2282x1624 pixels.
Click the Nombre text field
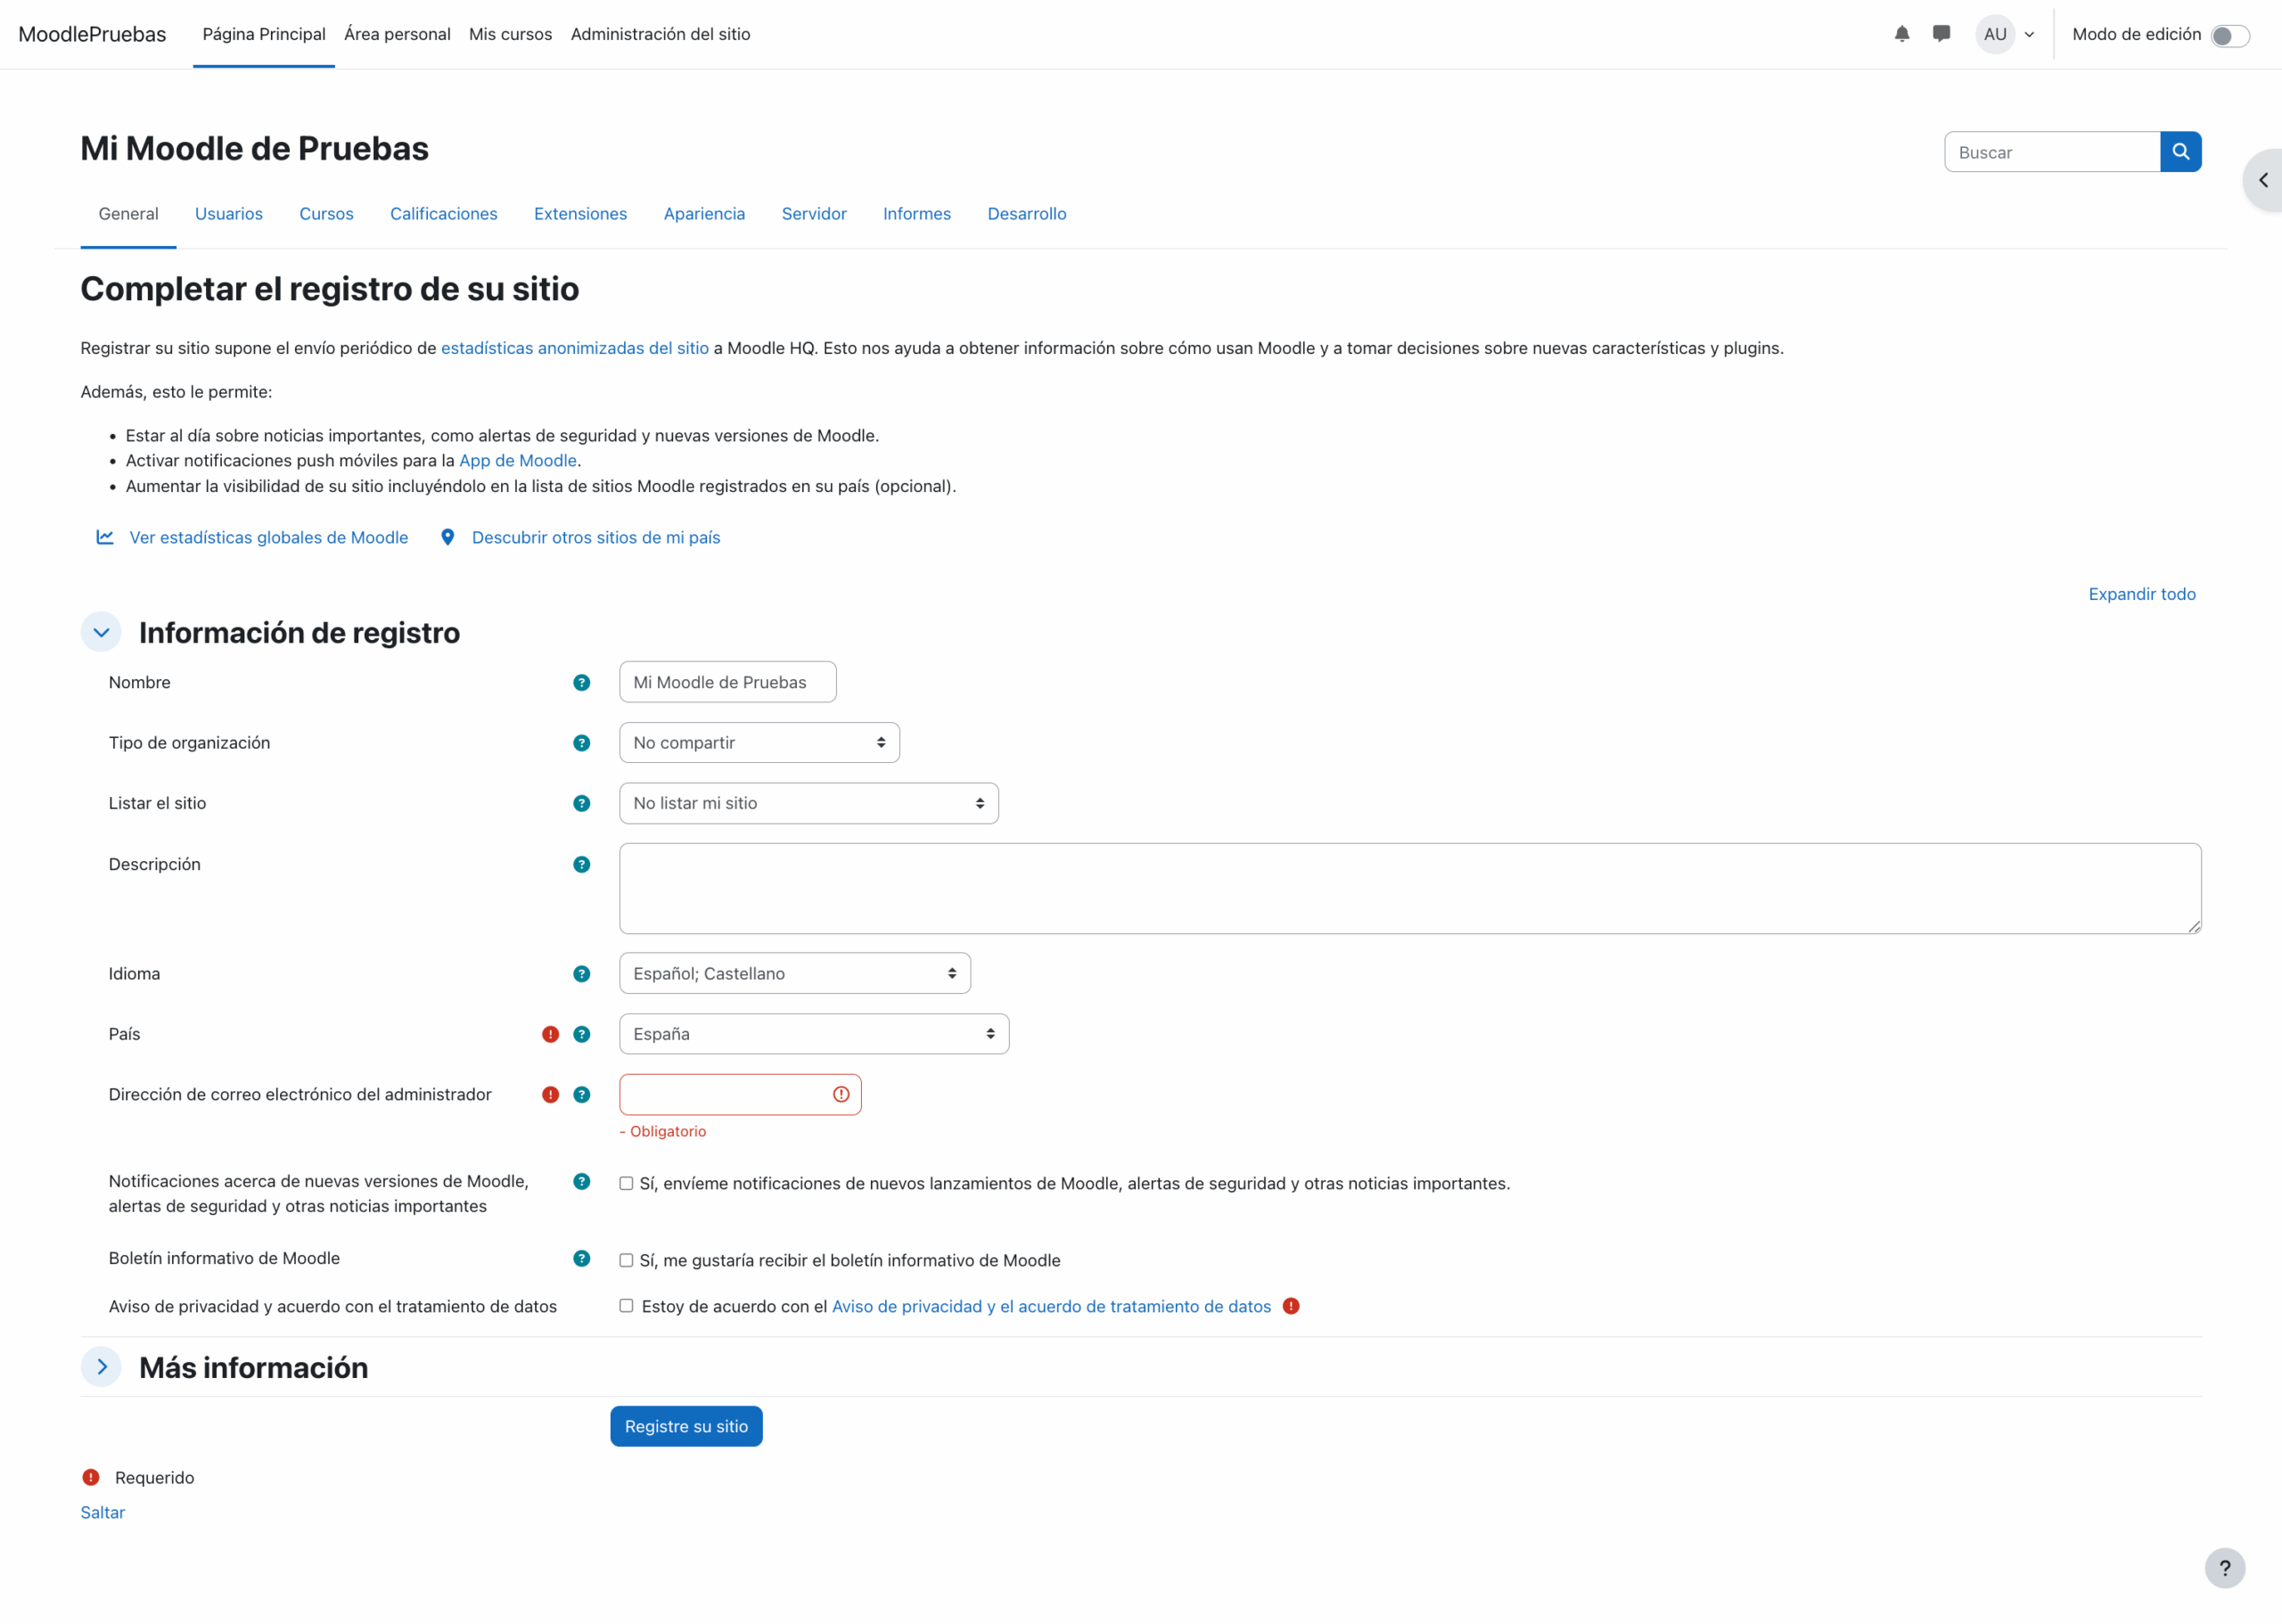[x=727, y=682]
